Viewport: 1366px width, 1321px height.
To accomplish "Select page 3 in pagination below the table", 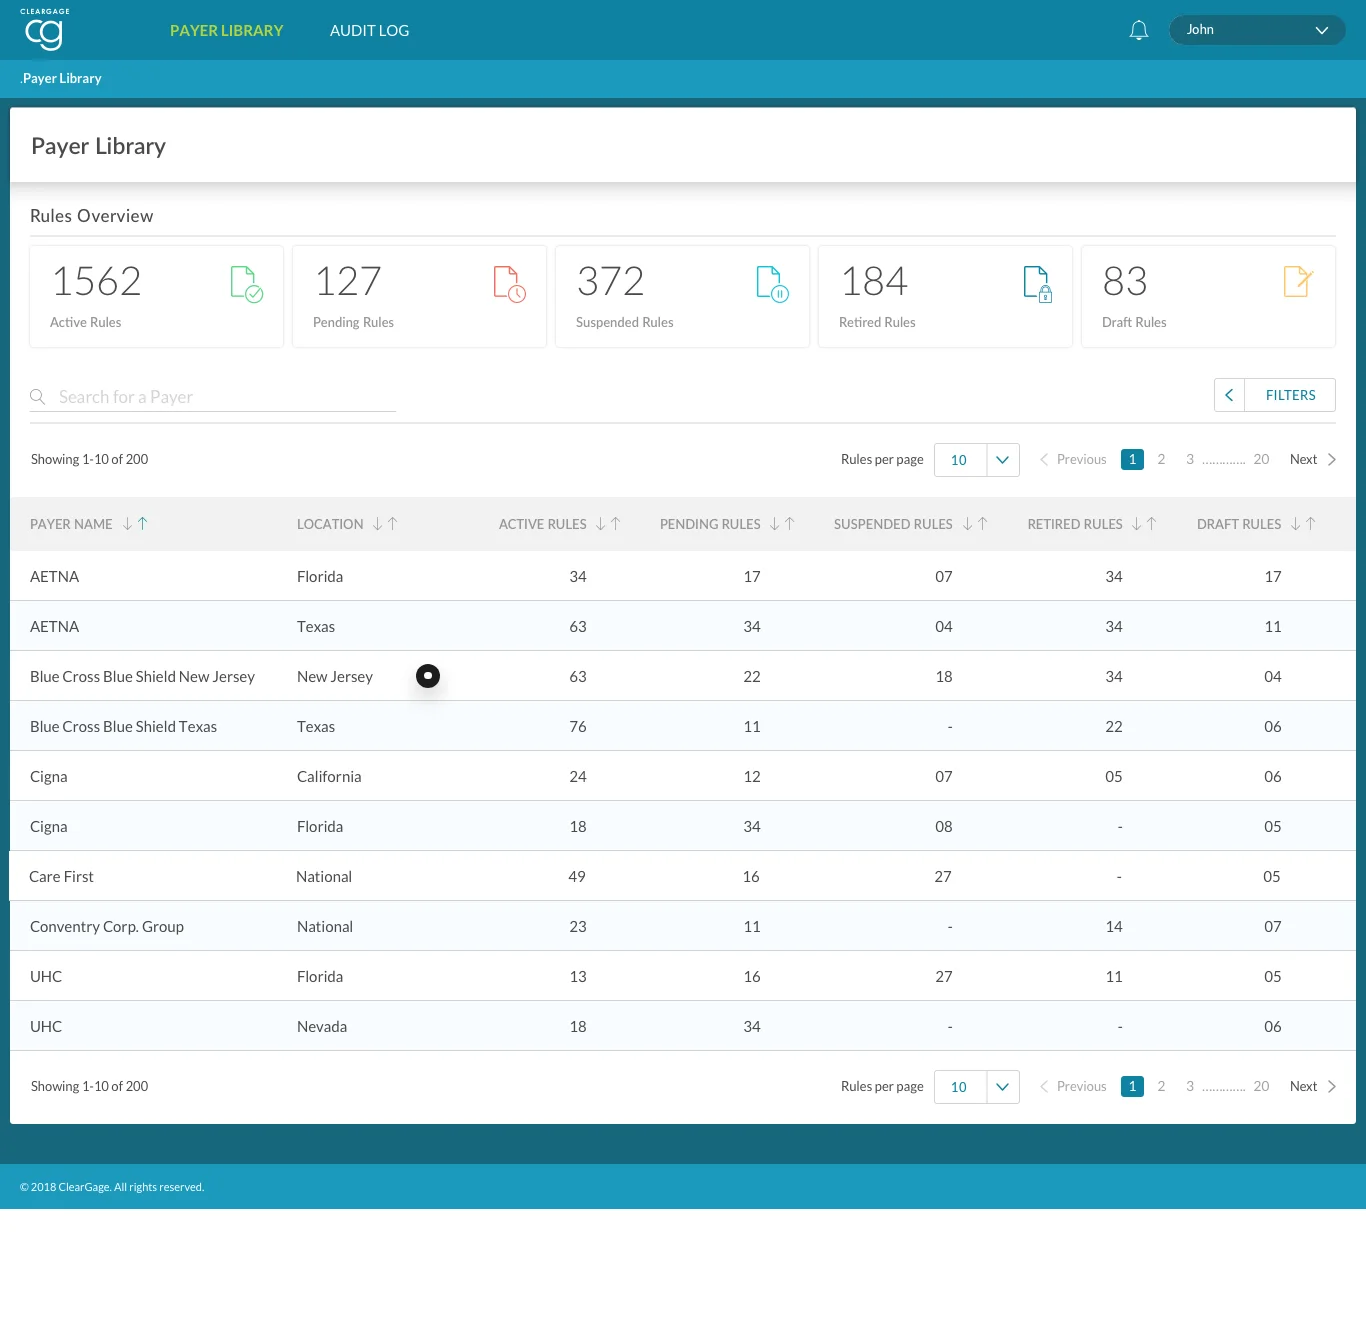I will tap(1190, 1087).
